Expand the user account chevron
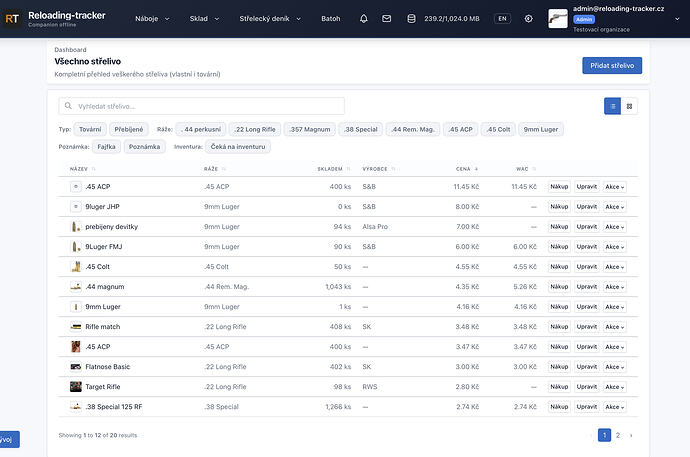Image resolution: width=690 pixels, height=457 pixels. [x=677, y=19]
